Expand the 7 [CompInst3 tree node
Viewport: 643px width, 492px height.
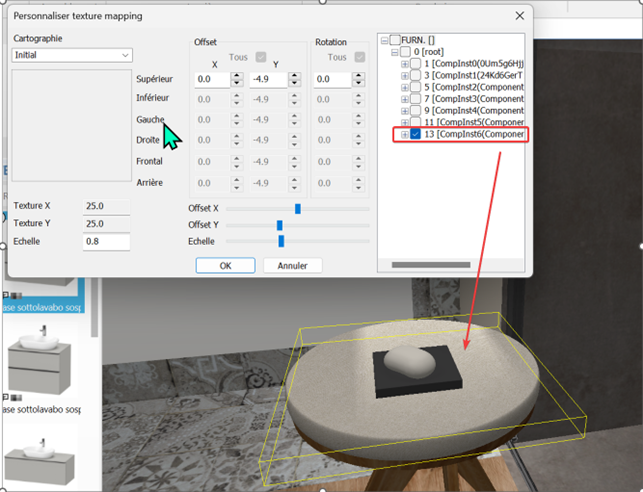405,99
